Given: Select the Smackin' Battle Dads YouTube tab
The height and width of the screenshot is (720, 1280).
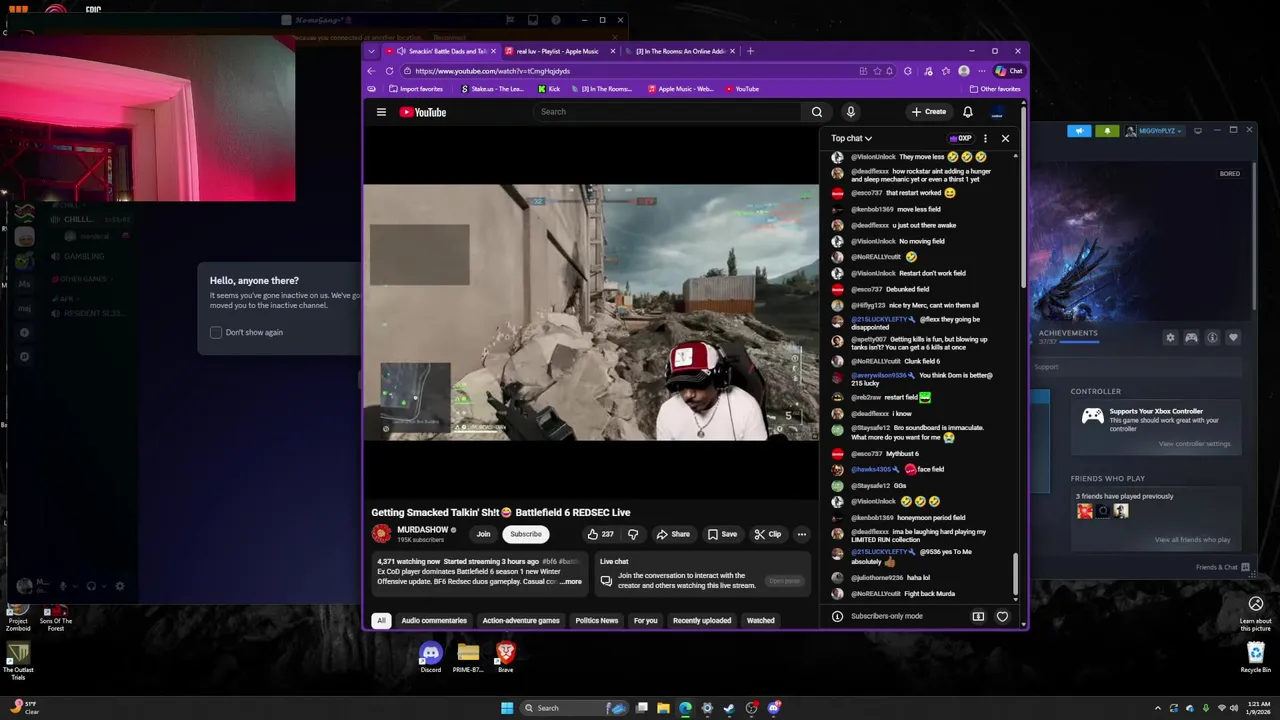Looking at the screenshot, I should click(443, 51).
